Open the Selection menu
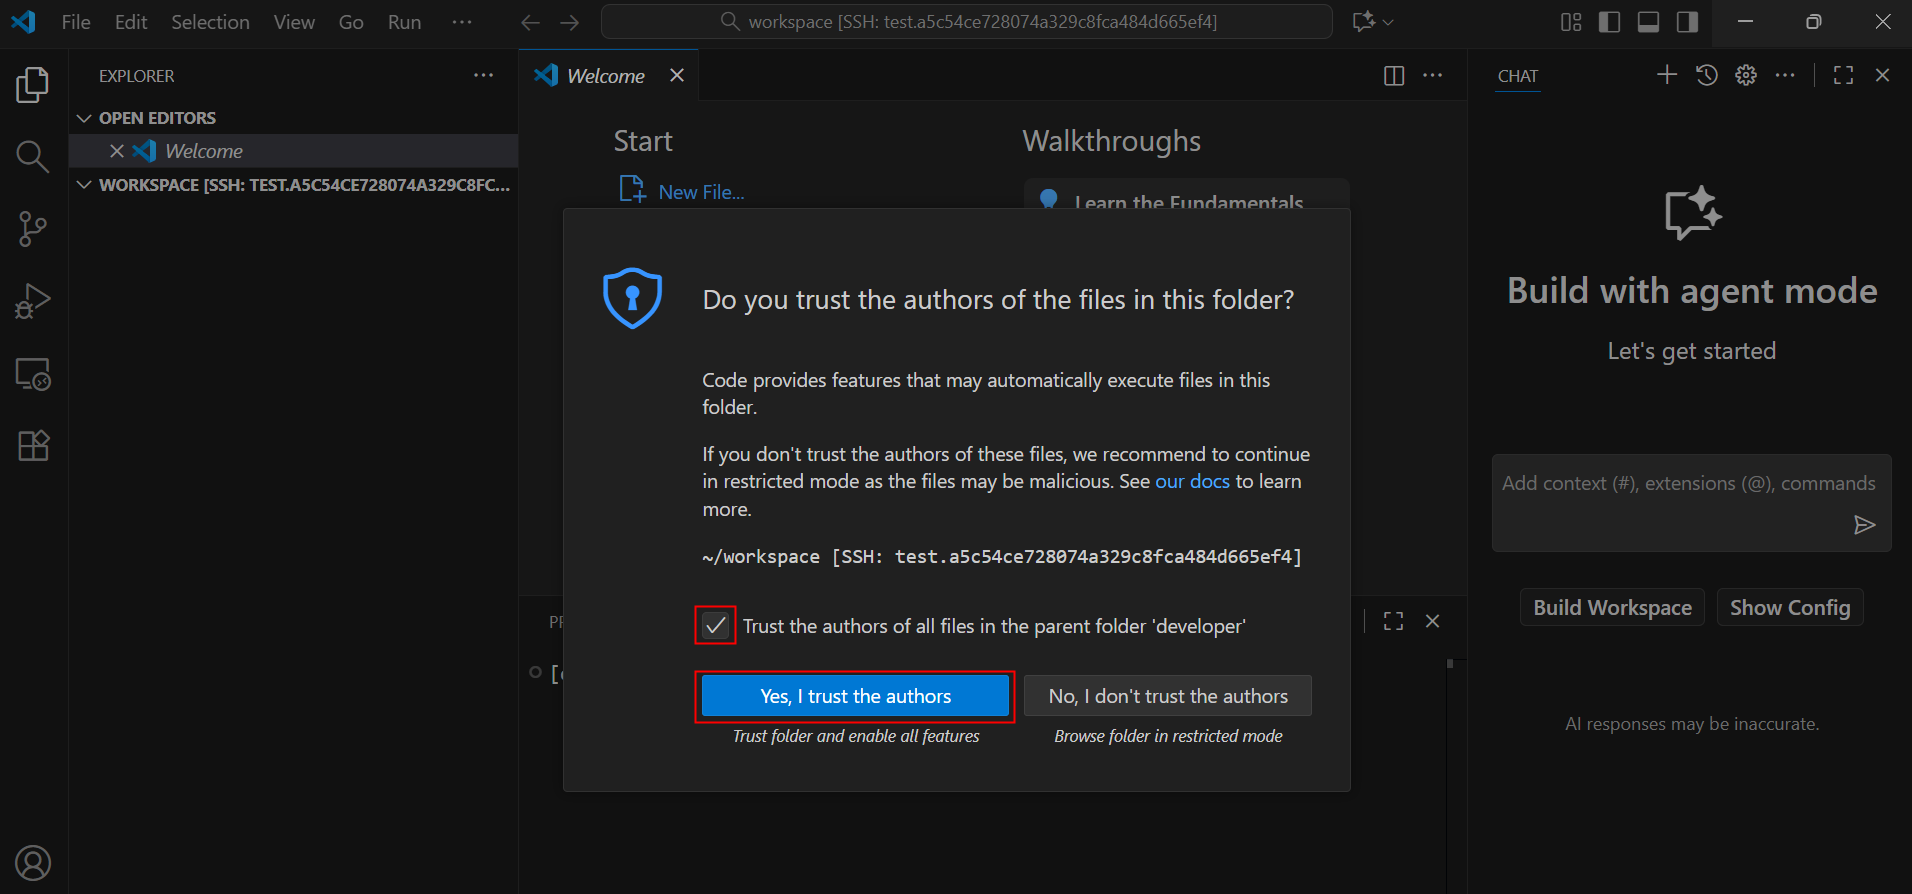Image resolution: width=1912 pixels, height=894 pixels. (x=210, y=22)
